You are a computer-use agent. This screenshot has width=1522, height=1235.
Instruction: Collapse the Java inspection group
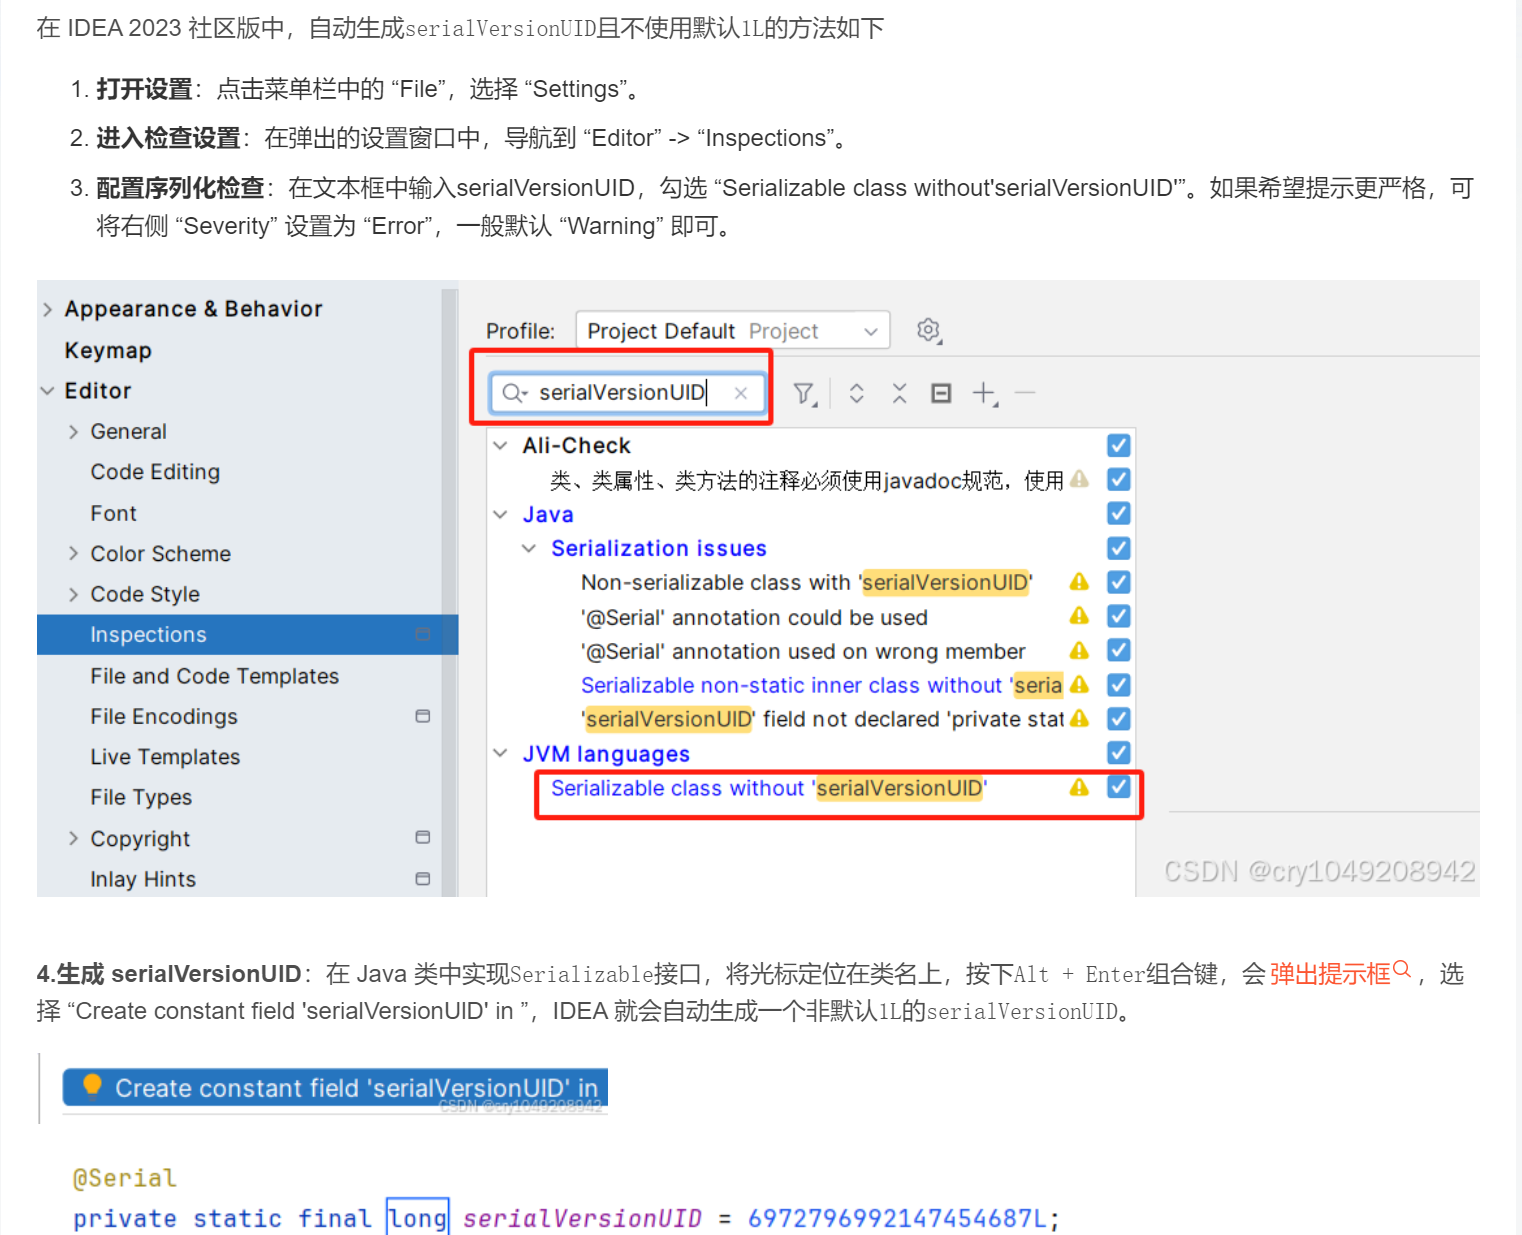[x=501, y=515]
